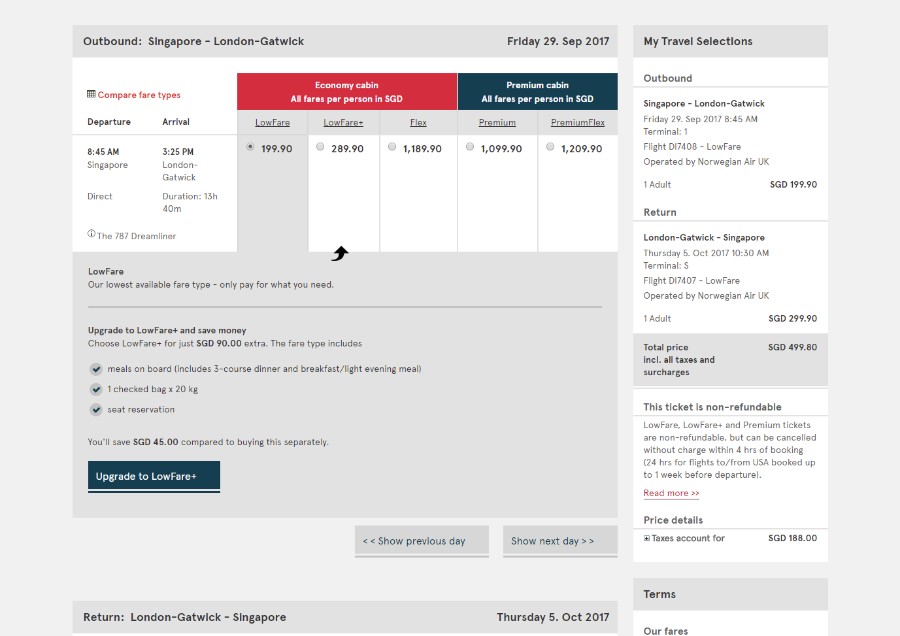Click the SGD 188.00 taxes amount
Viewport: 900px width, 636px height.
793,538
